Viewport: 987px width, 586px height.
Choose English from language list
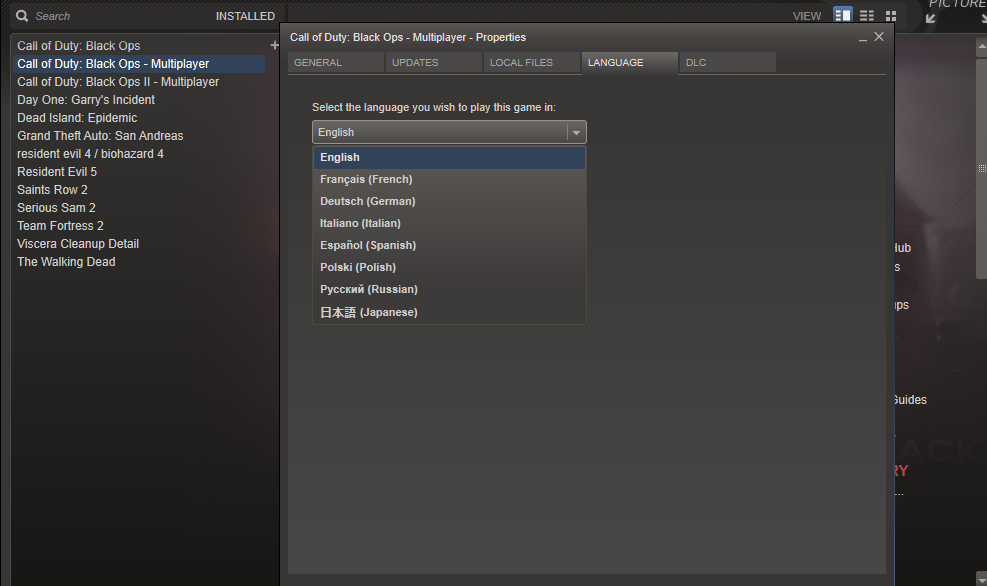coord(449,157)
